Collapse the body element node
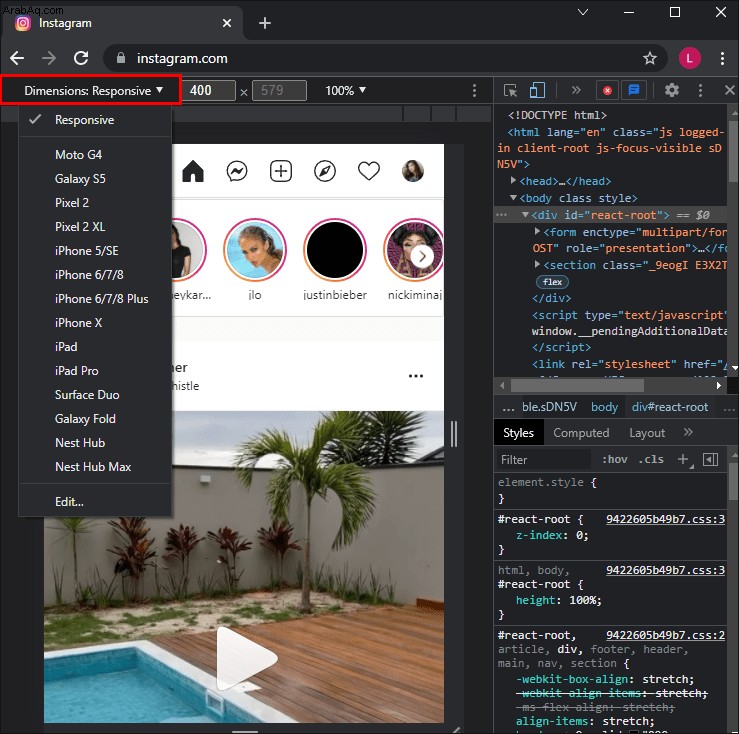739x734 pixels. click(x=513, y=198)
